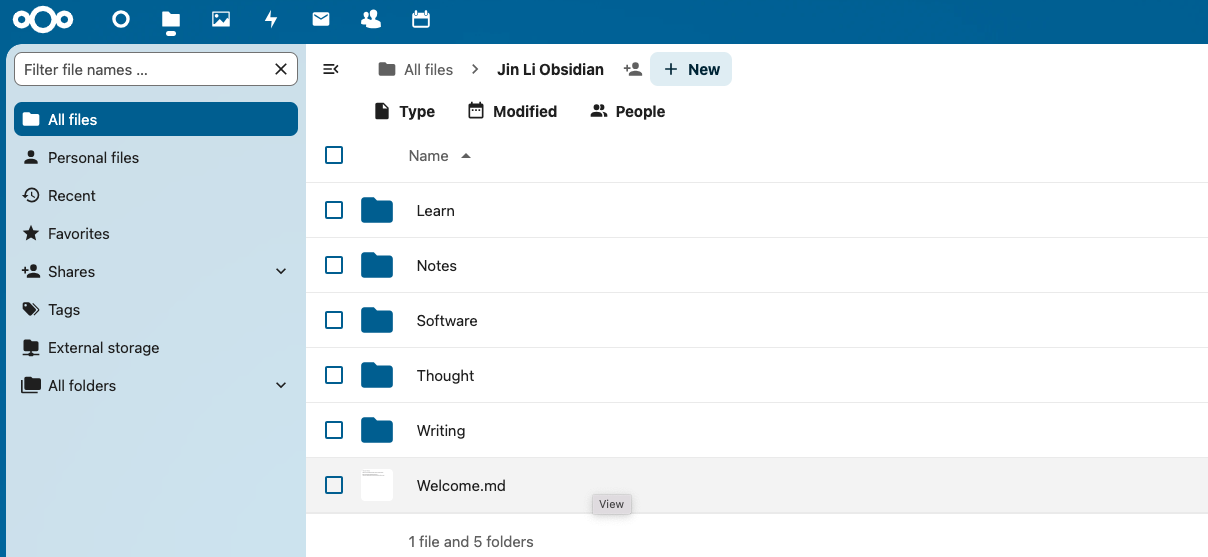Screen dimensions: 1208x557
Task: Open the Calendar app in top bar
Action: point(421,19)
